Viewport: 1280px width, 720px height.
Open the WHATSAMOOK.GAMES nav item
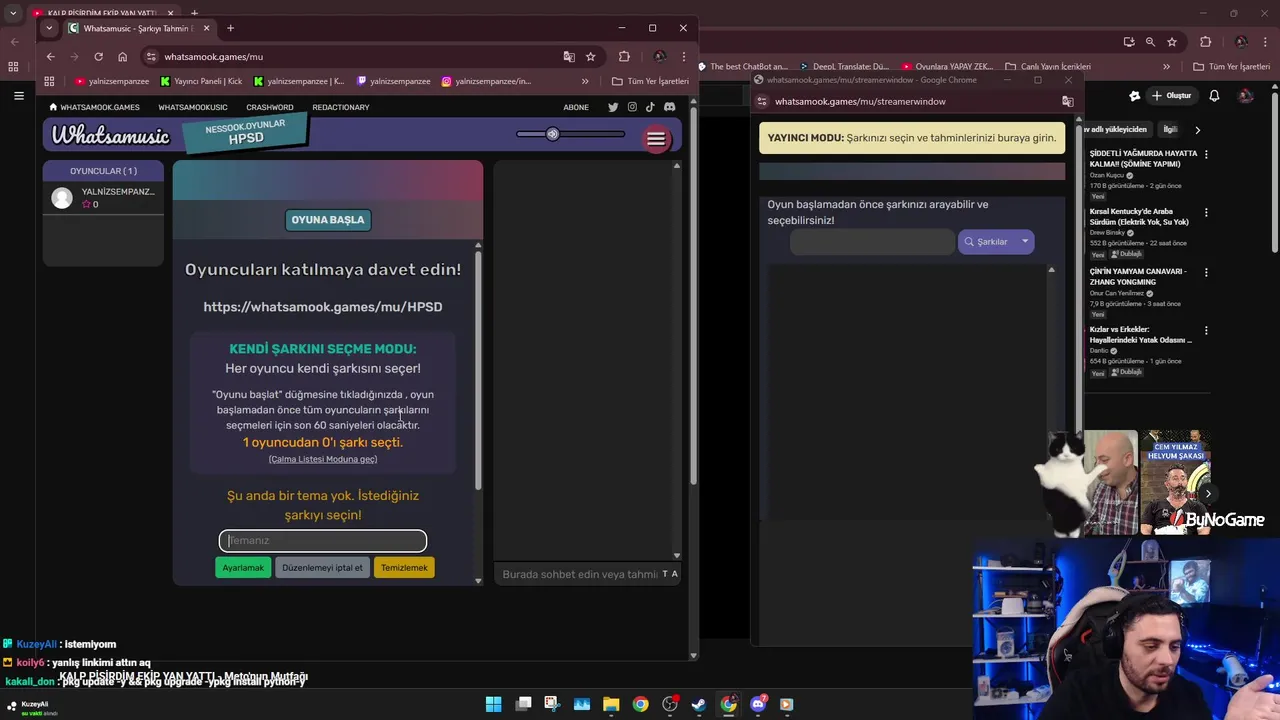tap(94, 107)
